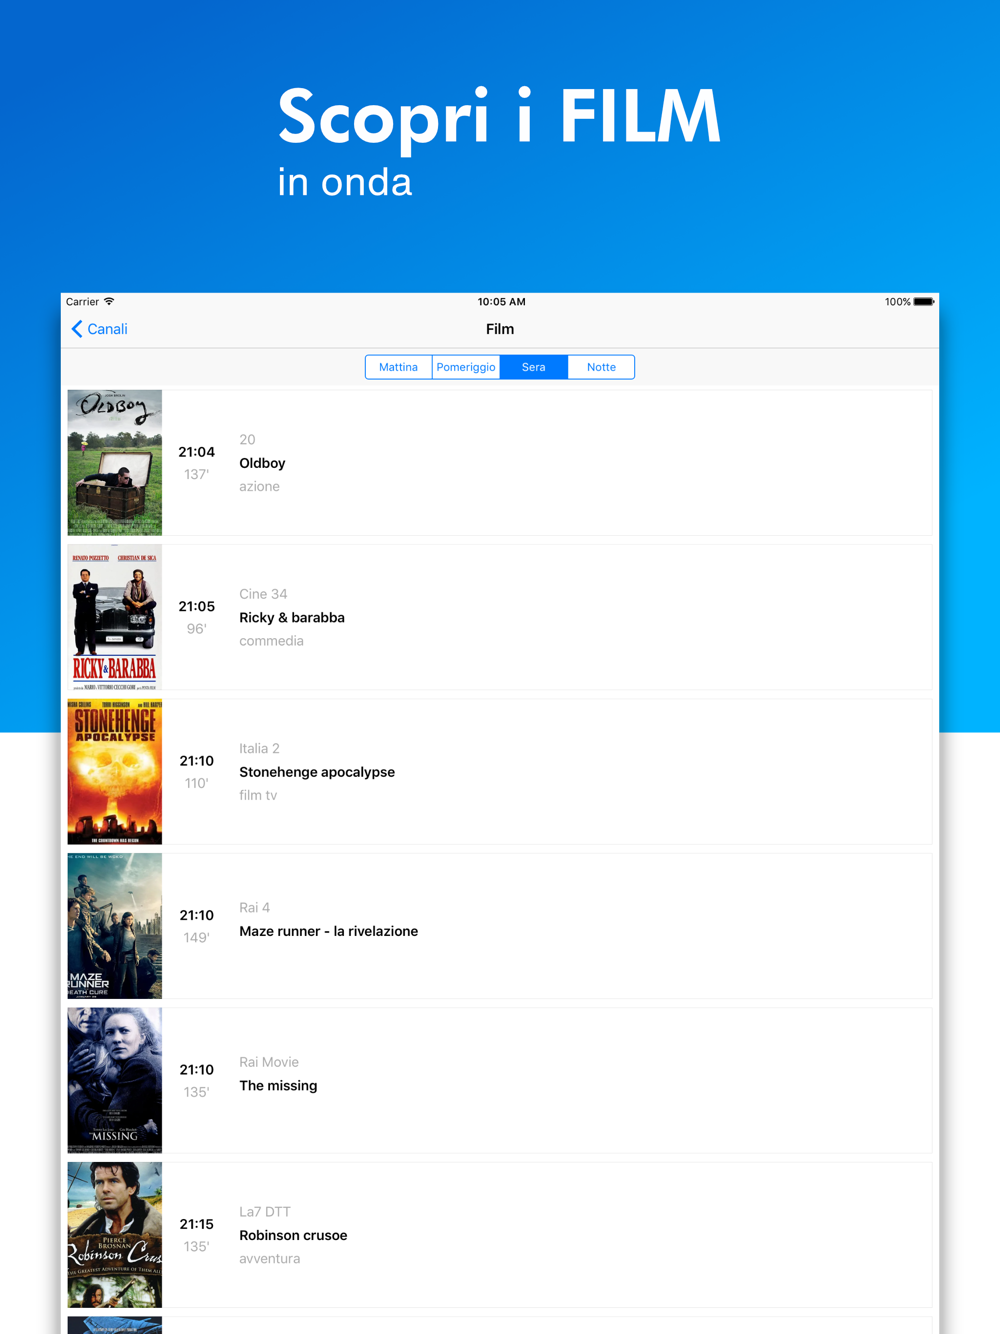Screen dimensions: 1000x1334
Task: Click the 21:04 start time
Action: pyautogui.click(x=197, y=452)
